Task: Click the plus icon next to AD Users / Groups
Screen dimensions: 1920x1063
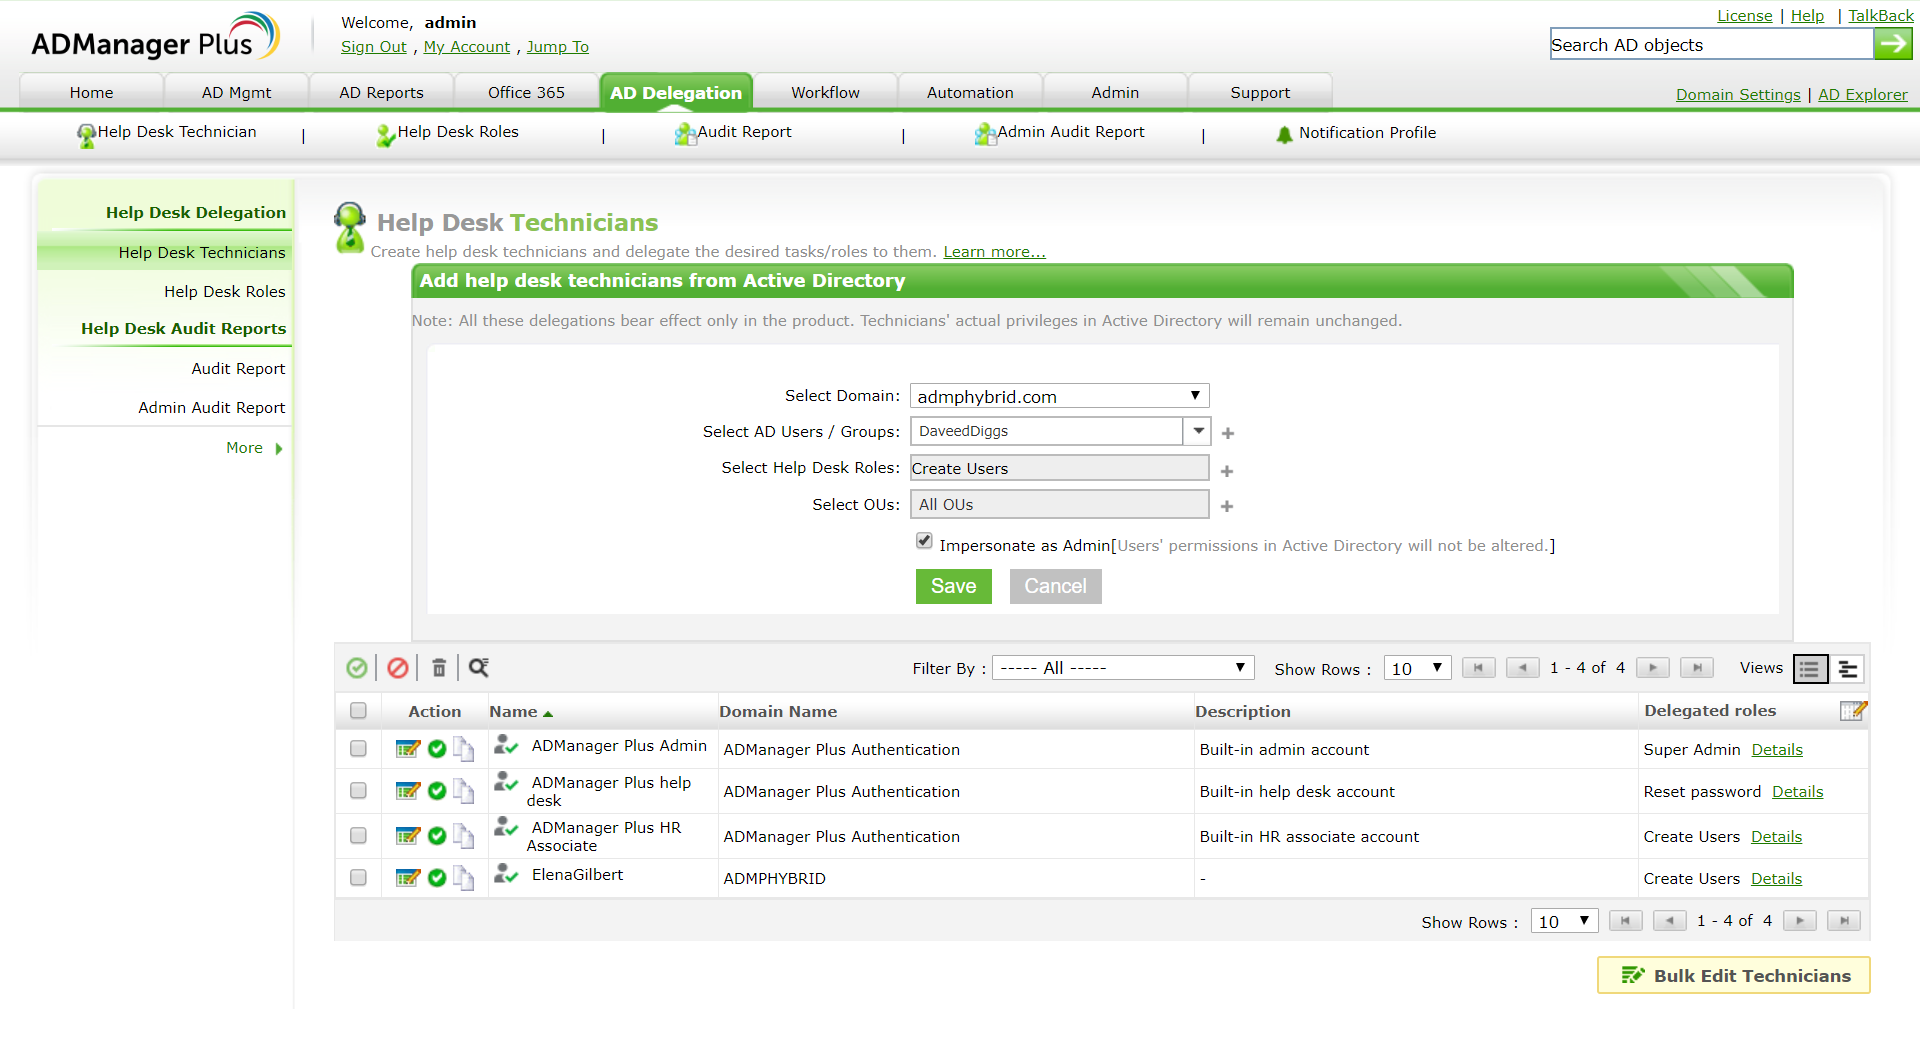Action: (1228, 433)
